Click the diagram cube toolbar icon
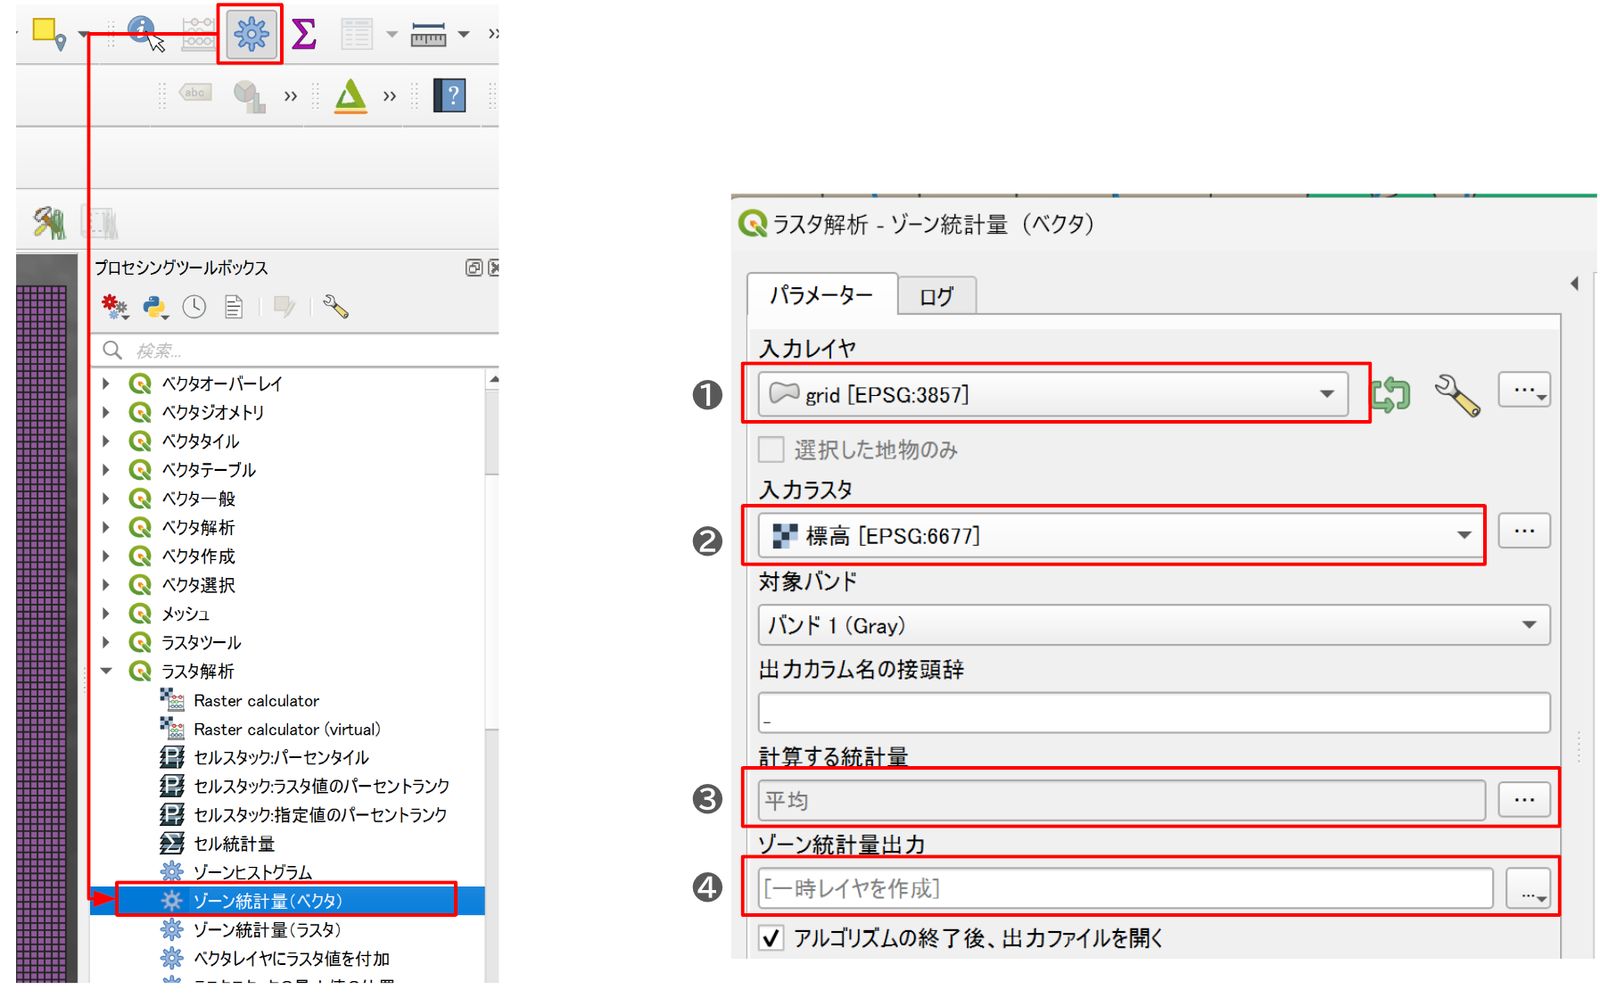Image resolution: width=1600 pixels, height=1006 pixels. pos(248,96)
